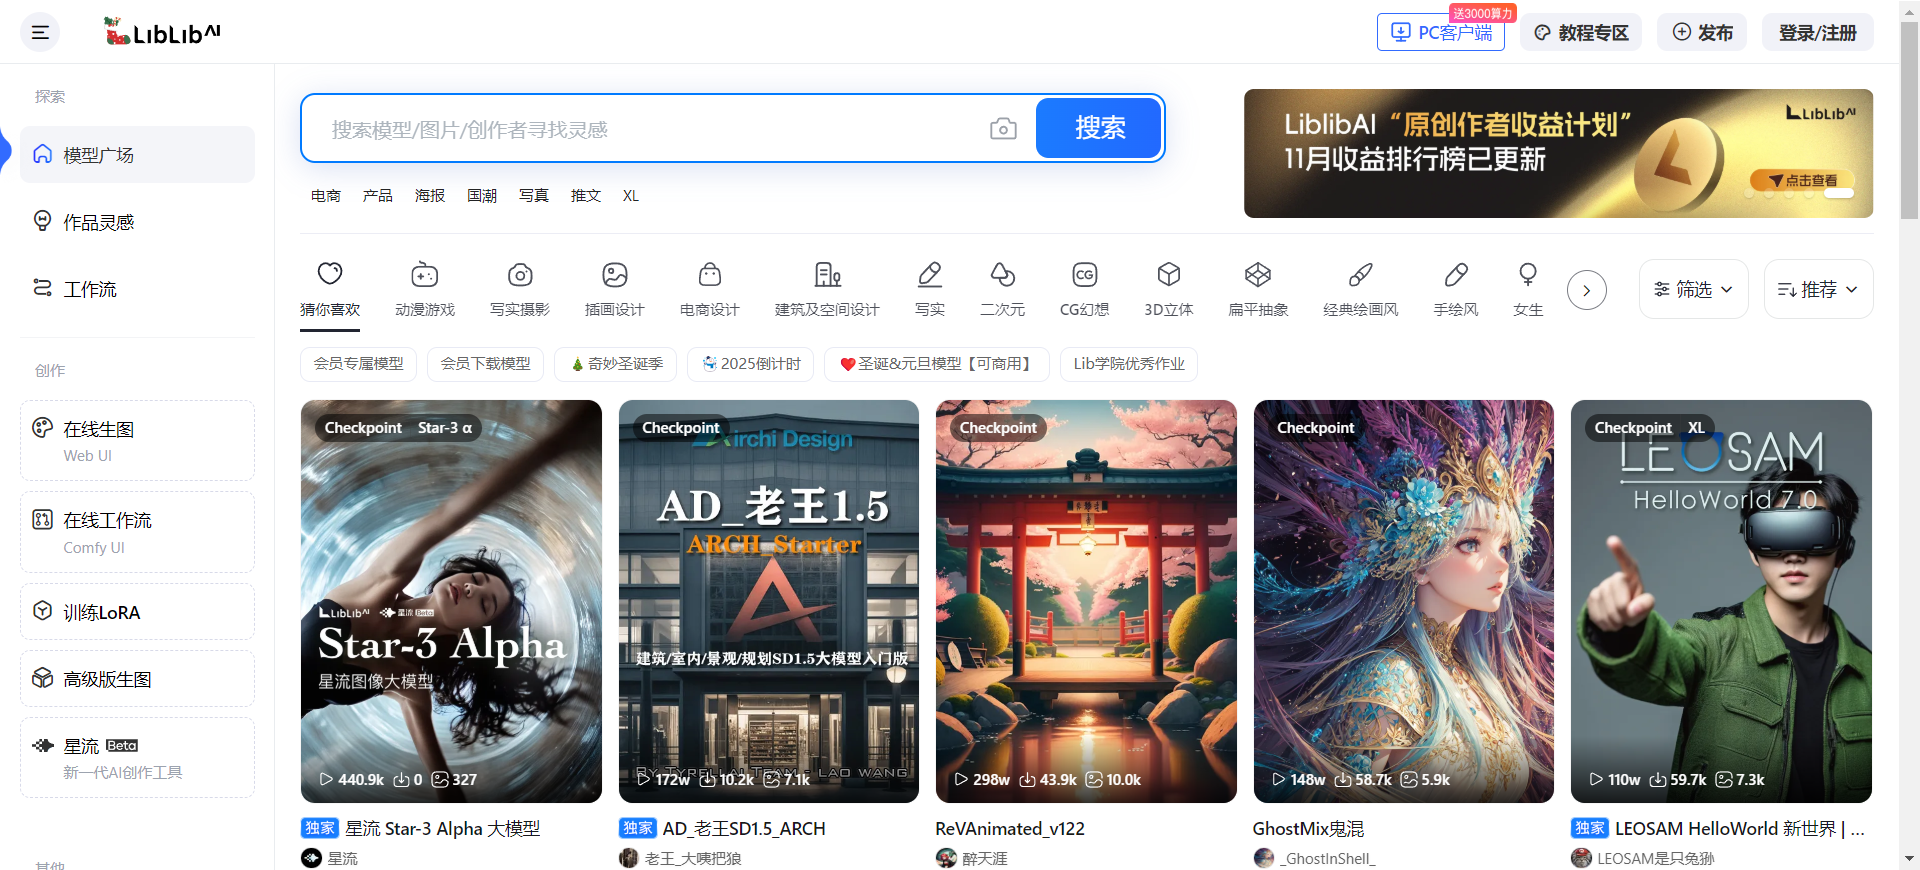Click the 国潮 search suggestion tag
Viewport: 1920px width, 870px height.
click(x=482, y=196)
